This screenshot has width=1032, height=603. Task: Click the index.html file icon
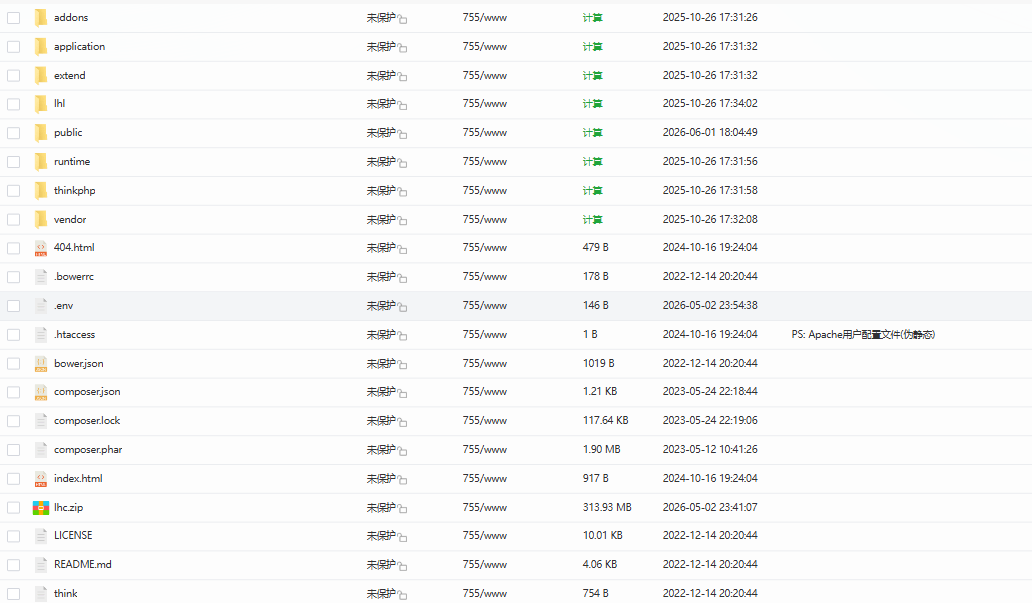41,479
